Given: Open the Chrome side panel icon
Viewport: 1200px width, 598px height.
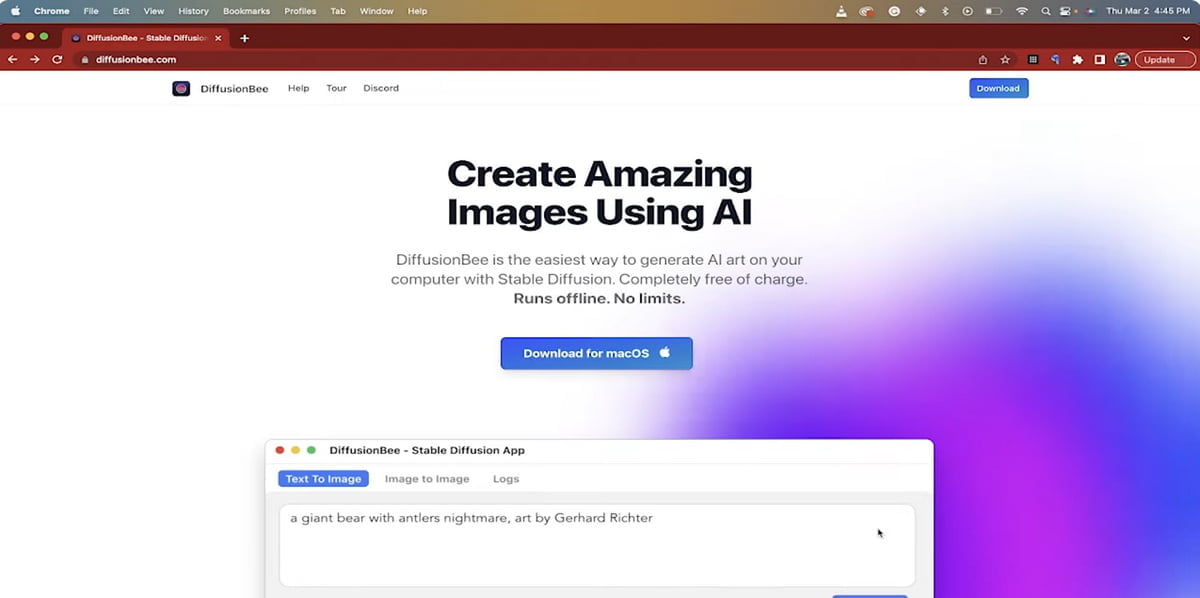Looking at the screenshot, I should [x=1098, y=59].
